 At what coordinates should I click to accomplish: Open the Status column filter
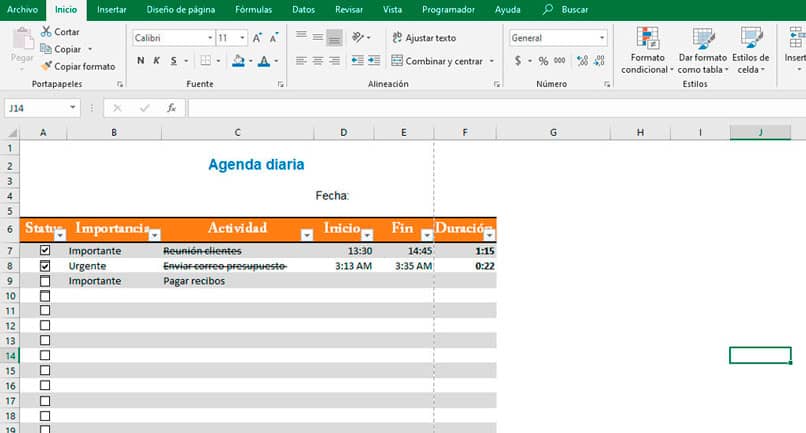click(x=60, y=235)
